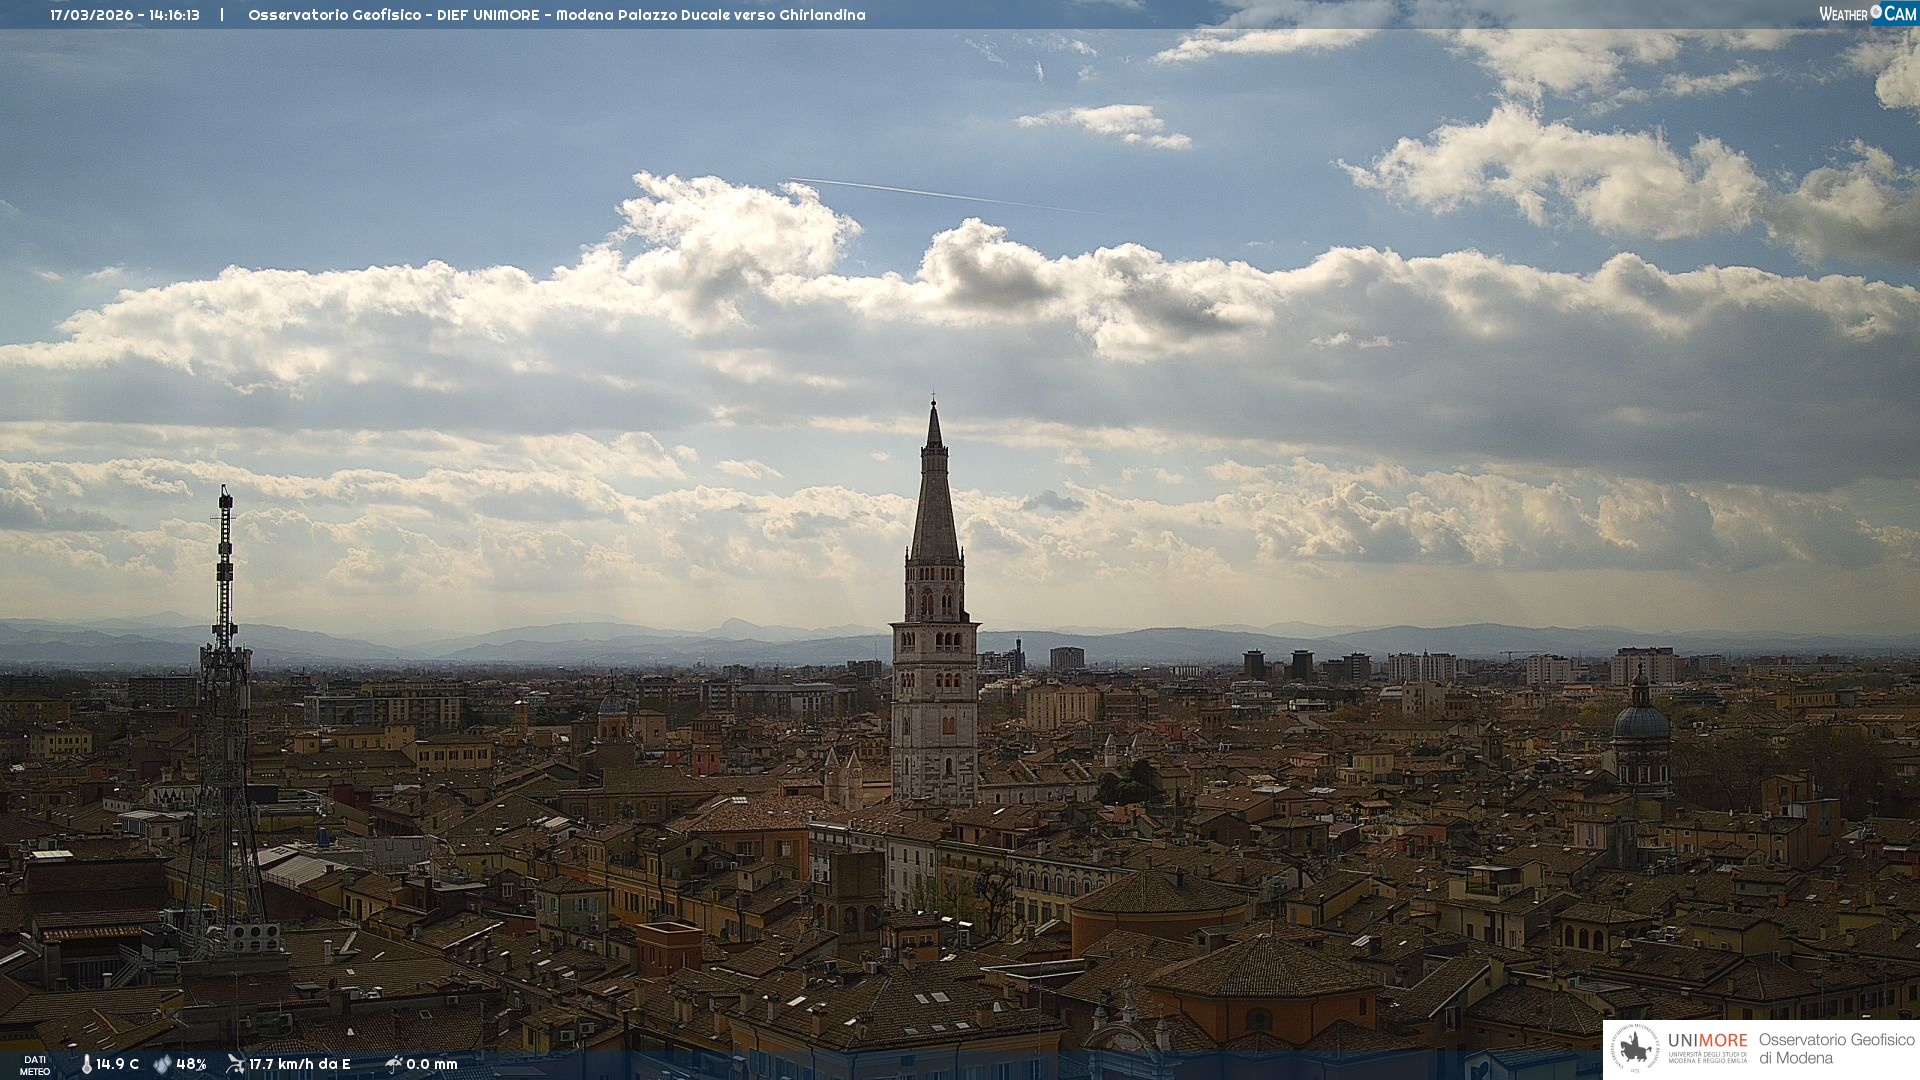Screen dimensions: 1920x1080
Task: Click the 48% humidity value
Action: [x=191, y=1064]
